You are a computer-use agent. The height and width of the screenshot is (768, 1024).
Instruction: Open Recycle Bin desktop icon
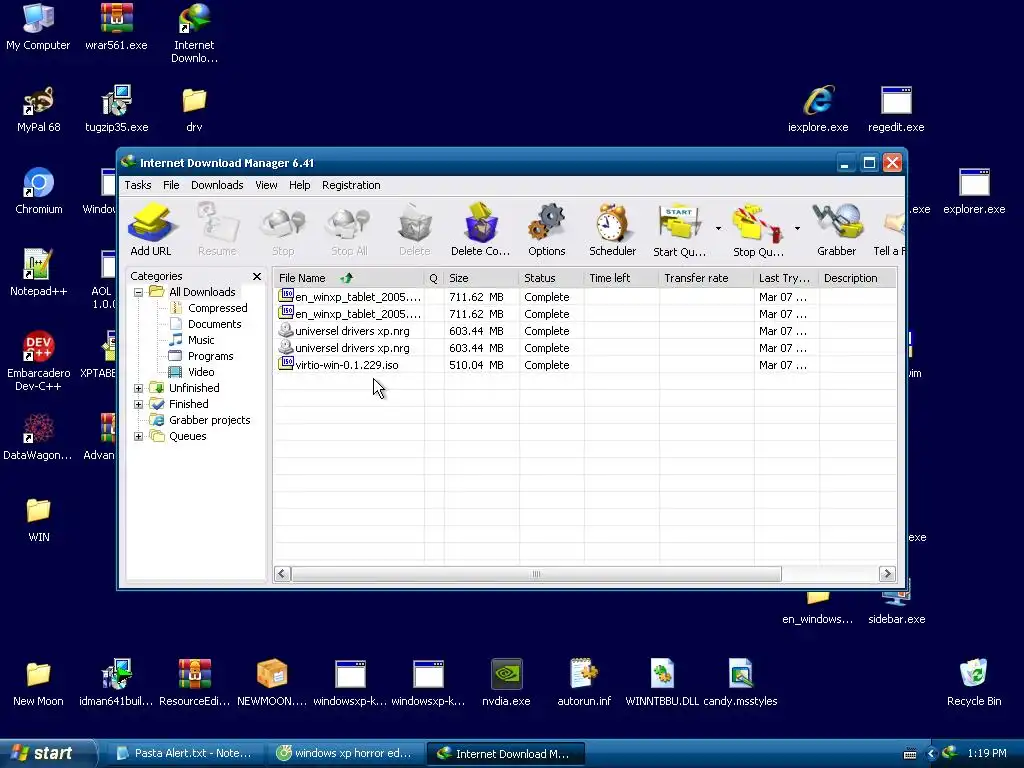(x=974, y=683)
